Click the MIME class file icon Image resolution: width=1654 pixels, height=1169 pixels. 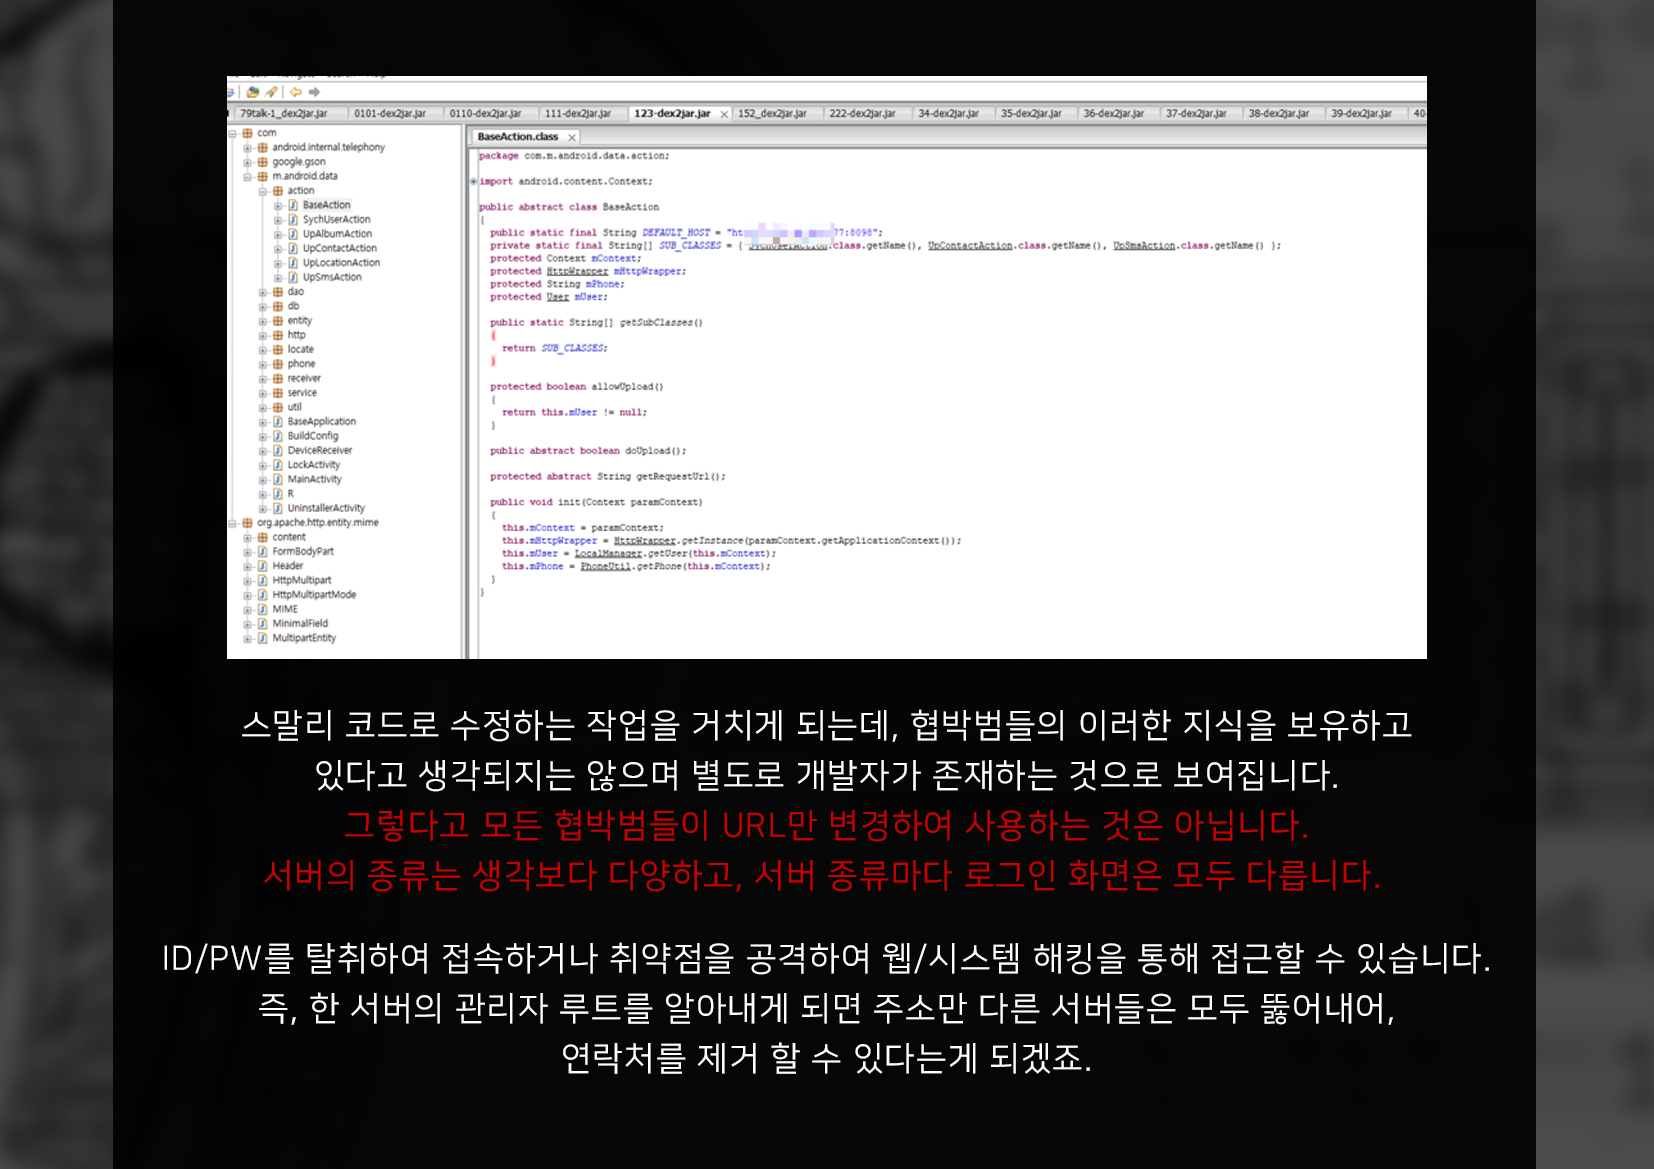pyautogui.click(x=263, y=610)
